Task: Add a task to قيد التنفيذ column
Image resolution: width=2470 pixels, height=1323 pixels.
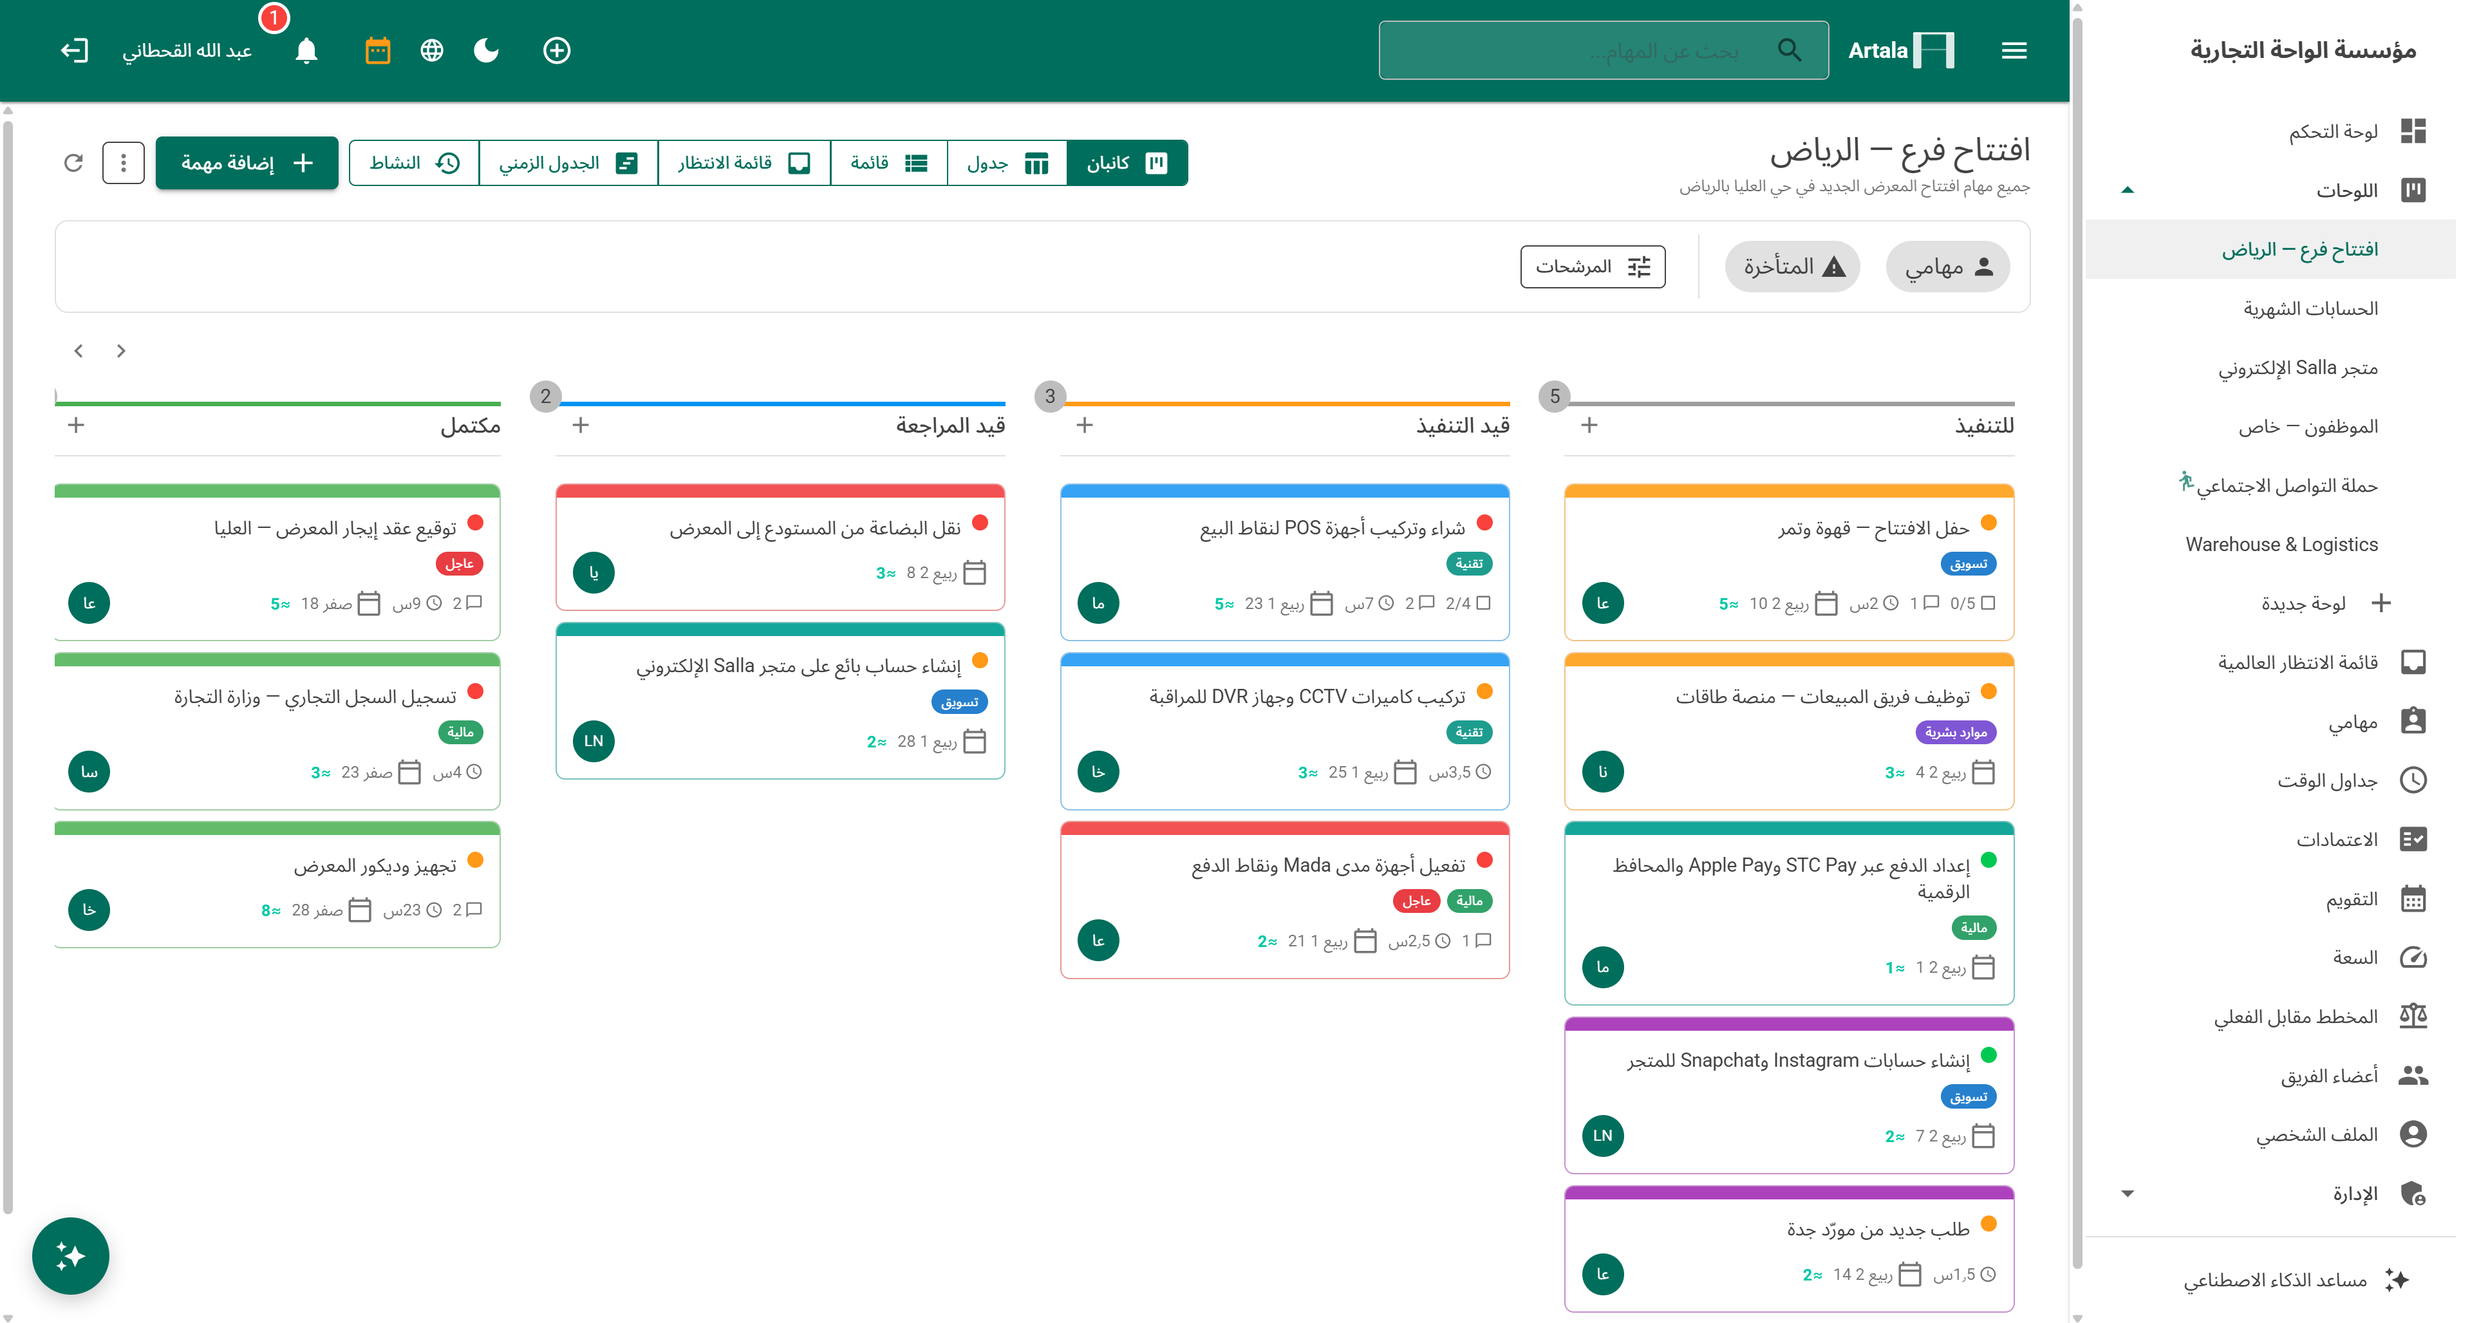Action: pos(1084,426)
